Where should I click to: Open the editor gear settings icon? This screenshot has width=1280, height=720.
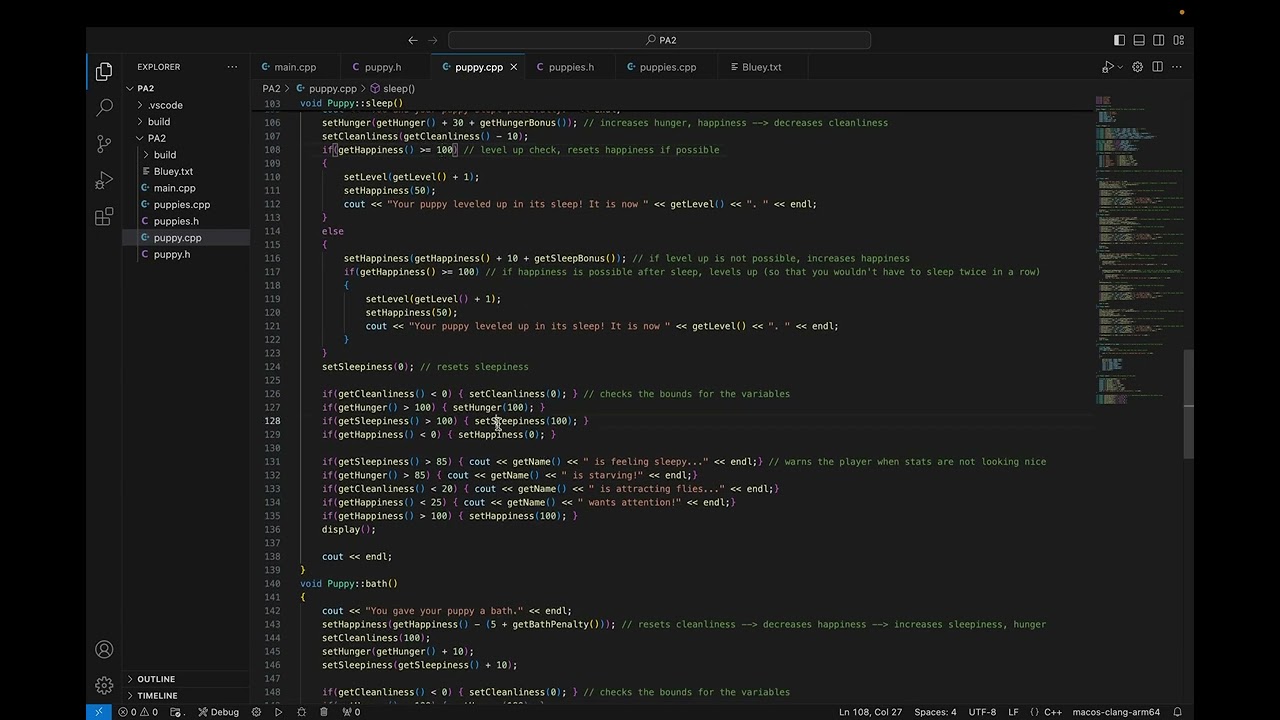point(1137,67)
